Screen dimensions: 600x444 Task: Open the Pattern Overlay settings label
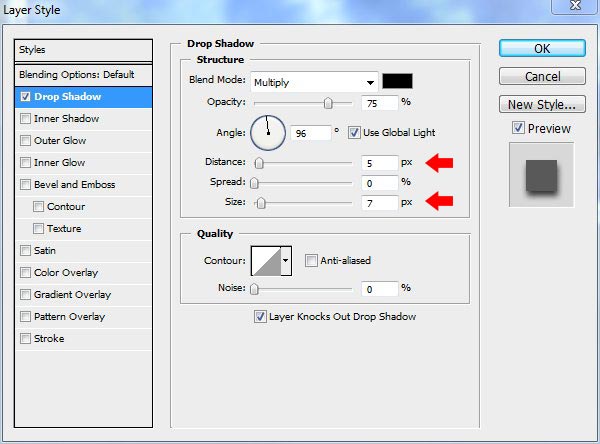point(69,317)
